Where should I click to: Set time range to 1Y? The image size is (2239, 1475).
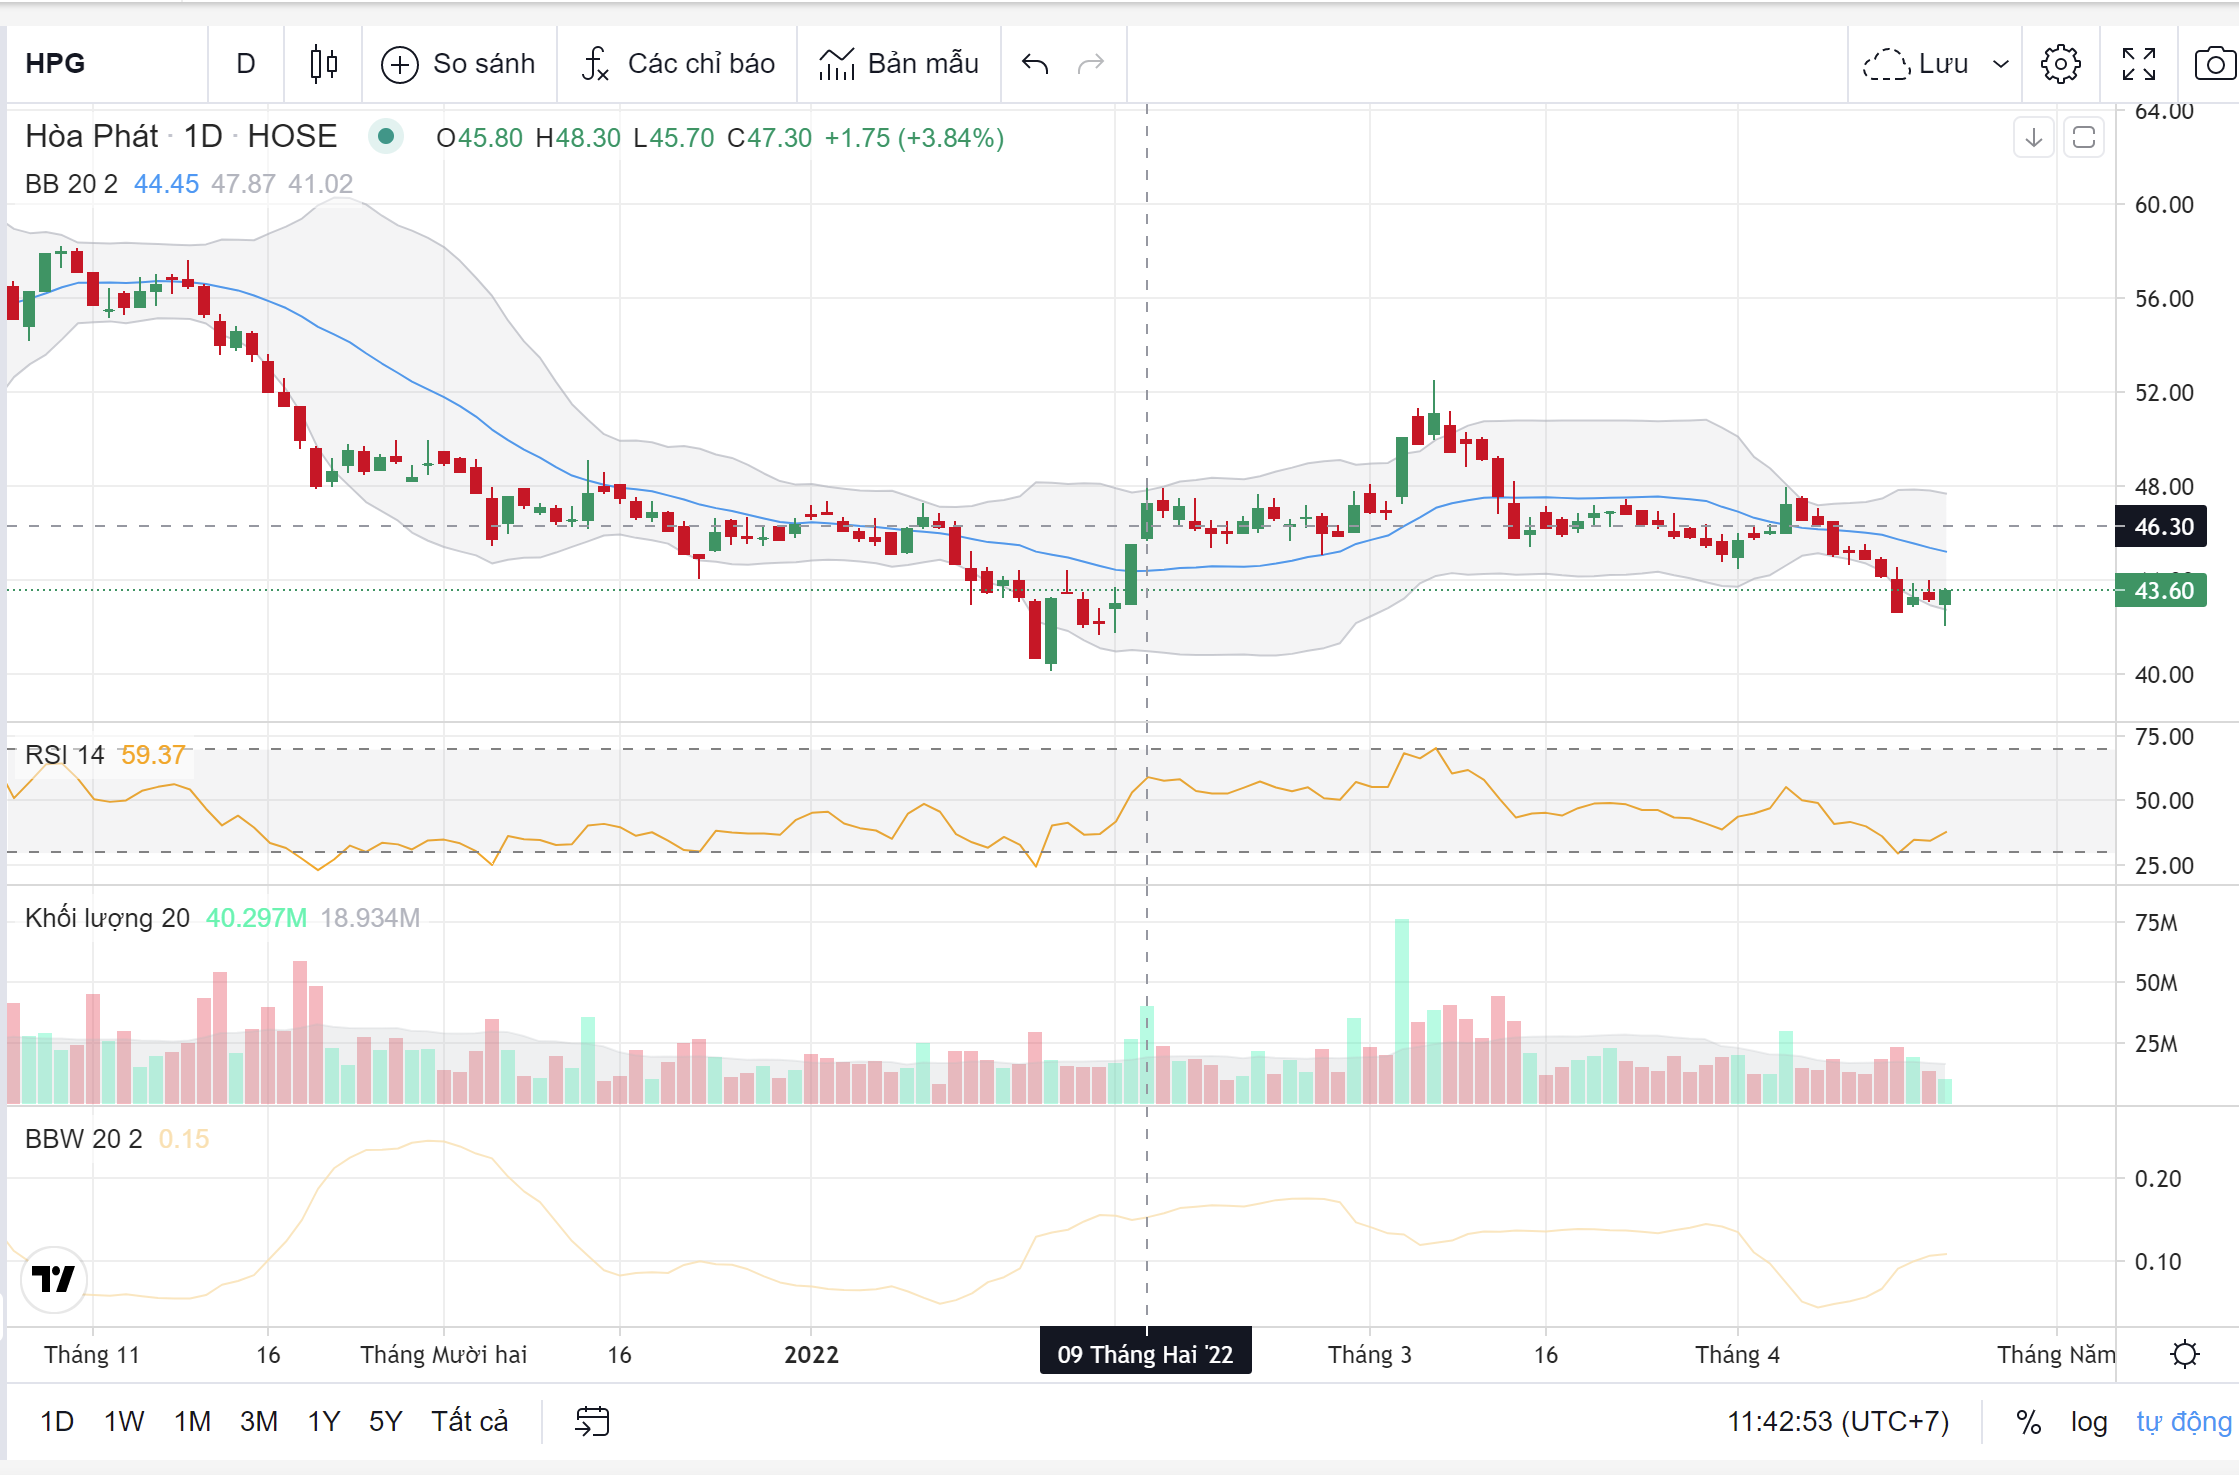323,1421
